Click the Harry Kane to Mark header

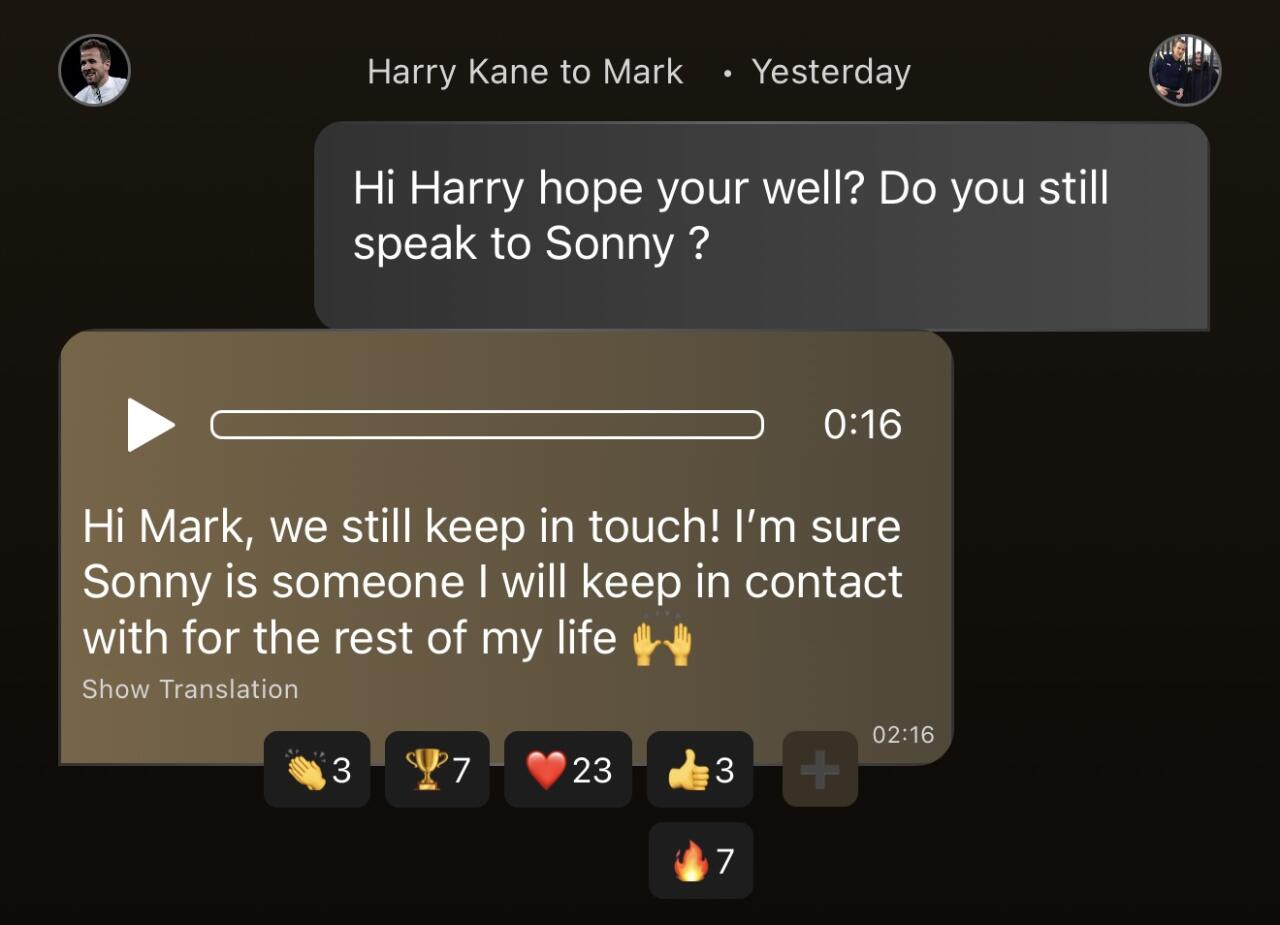tap(525, 72)
